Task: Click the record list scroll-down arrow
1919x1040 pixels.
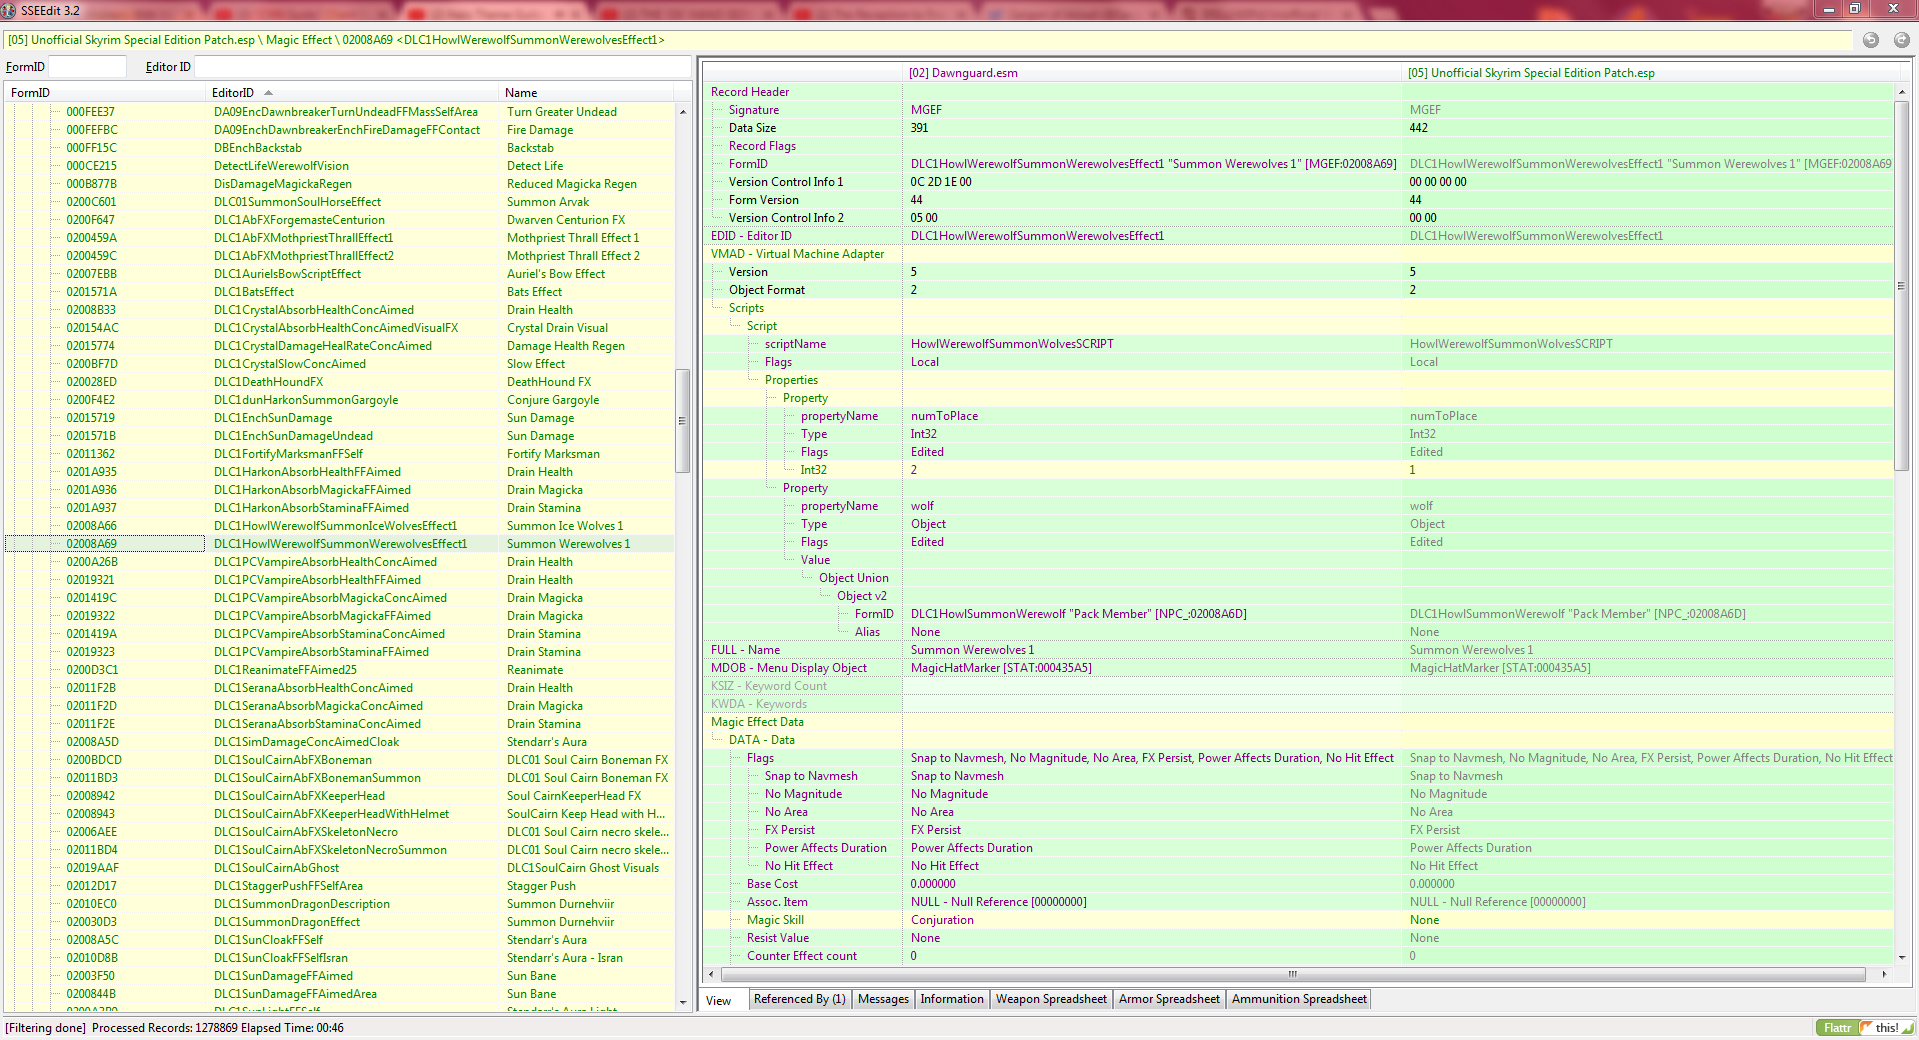Action: (683, 1002)
